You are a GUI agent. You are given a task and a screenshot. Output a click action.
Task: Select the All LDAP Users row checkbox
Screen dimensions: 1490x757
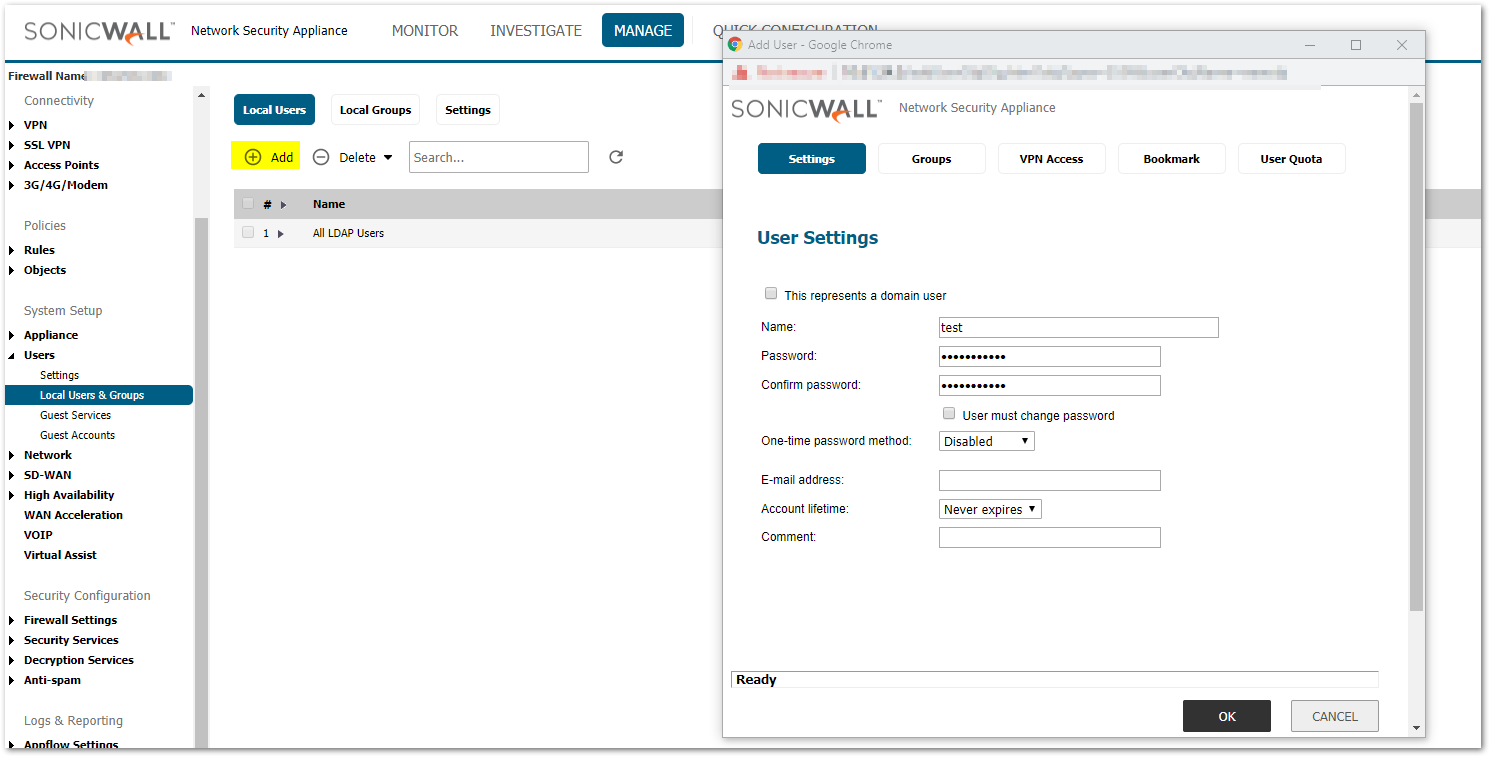248,233
